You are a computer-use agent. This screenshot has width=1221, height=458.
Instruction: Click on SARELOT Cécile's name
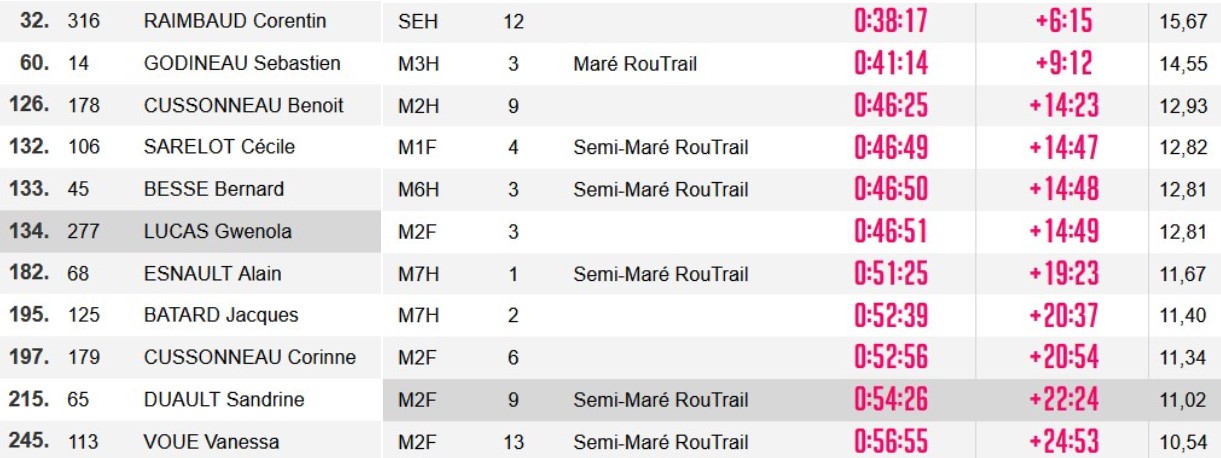click(219, 147)
